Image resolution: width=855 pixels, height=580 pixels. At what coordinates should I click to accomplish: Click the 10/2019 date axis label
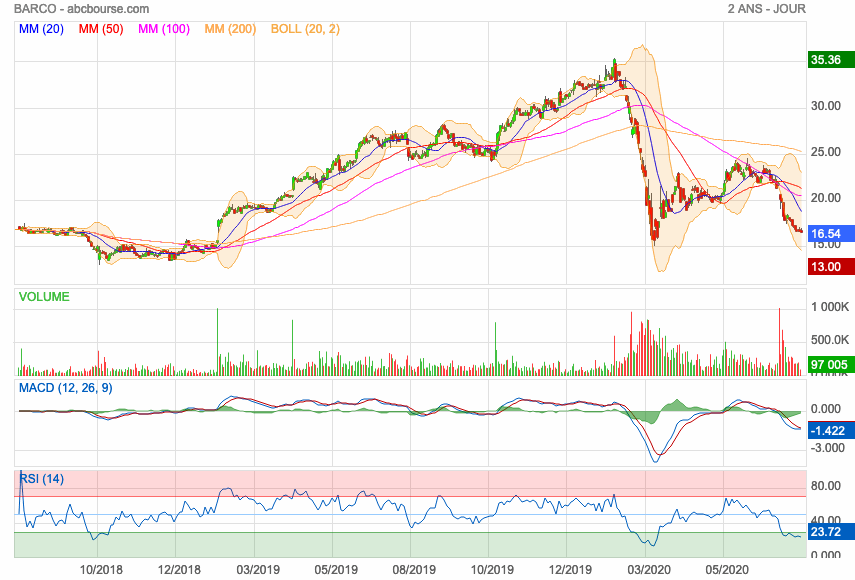492,570
